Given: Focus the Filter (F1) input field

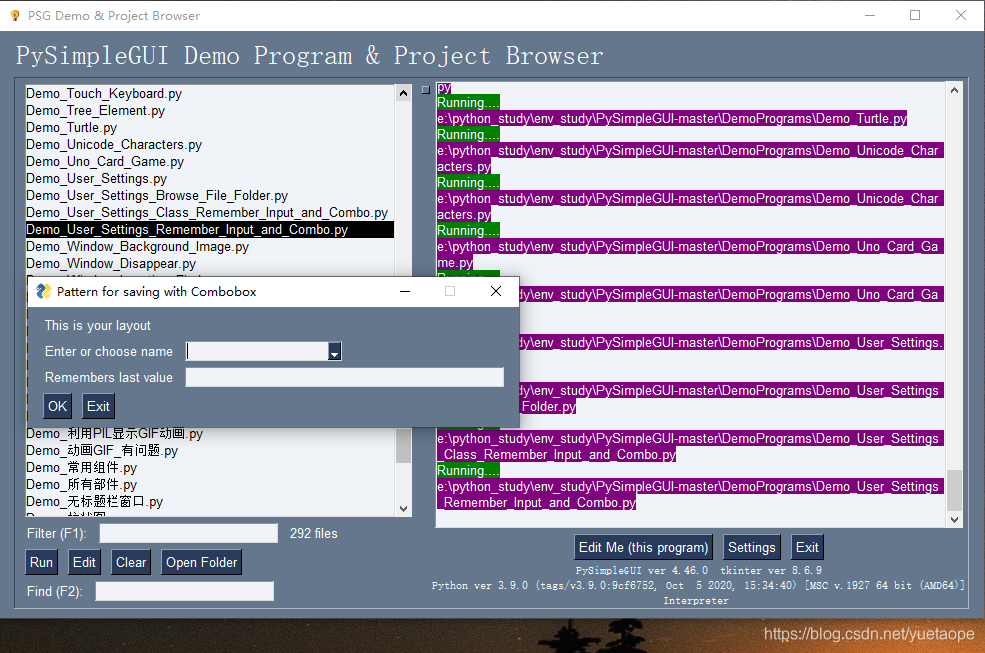Looking at the screenshot, I should click(x=188, y=533).
